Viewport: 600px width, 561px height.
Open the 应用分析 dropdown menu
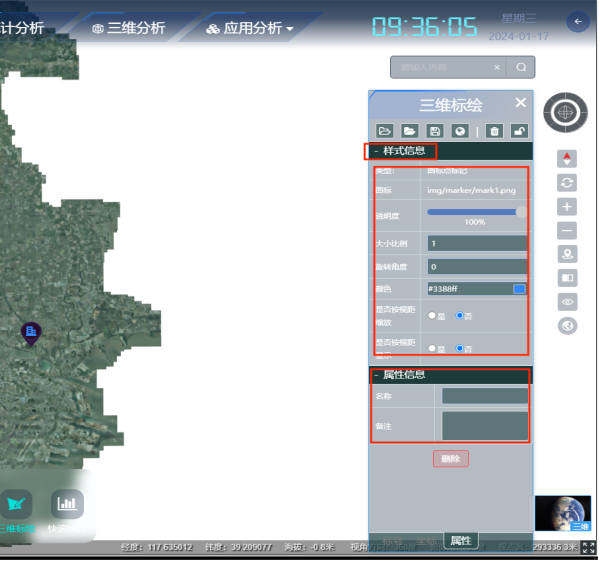coord(250,28)
